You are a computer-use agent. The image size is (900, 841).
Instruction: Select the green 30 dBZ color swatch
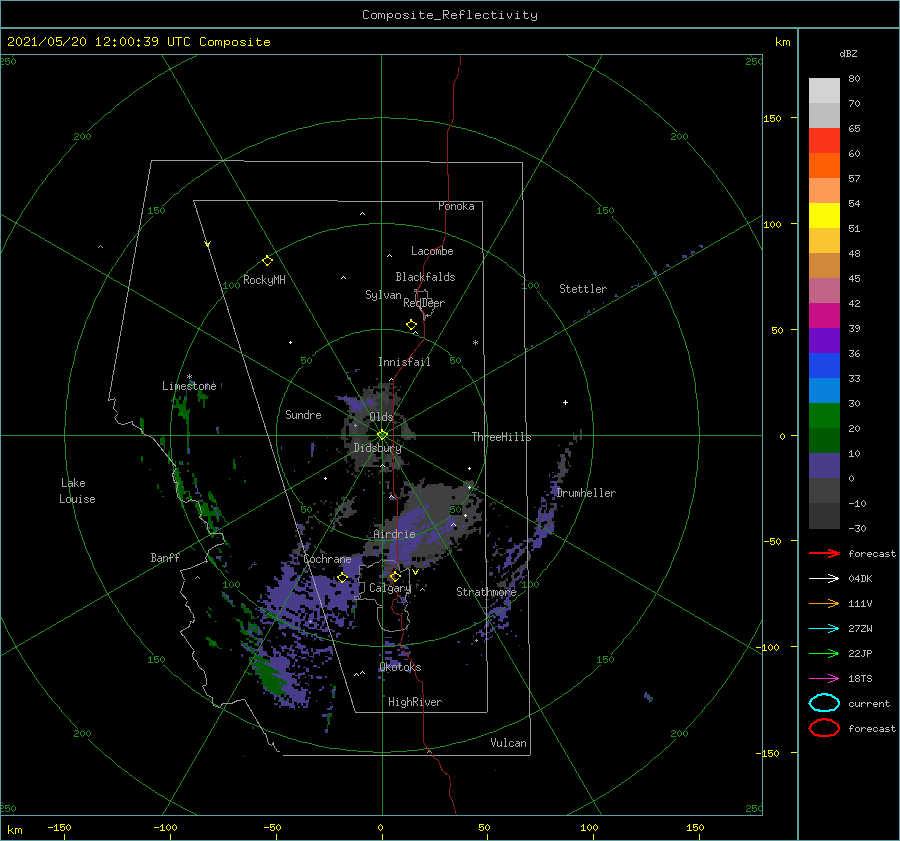click(824, 416)
